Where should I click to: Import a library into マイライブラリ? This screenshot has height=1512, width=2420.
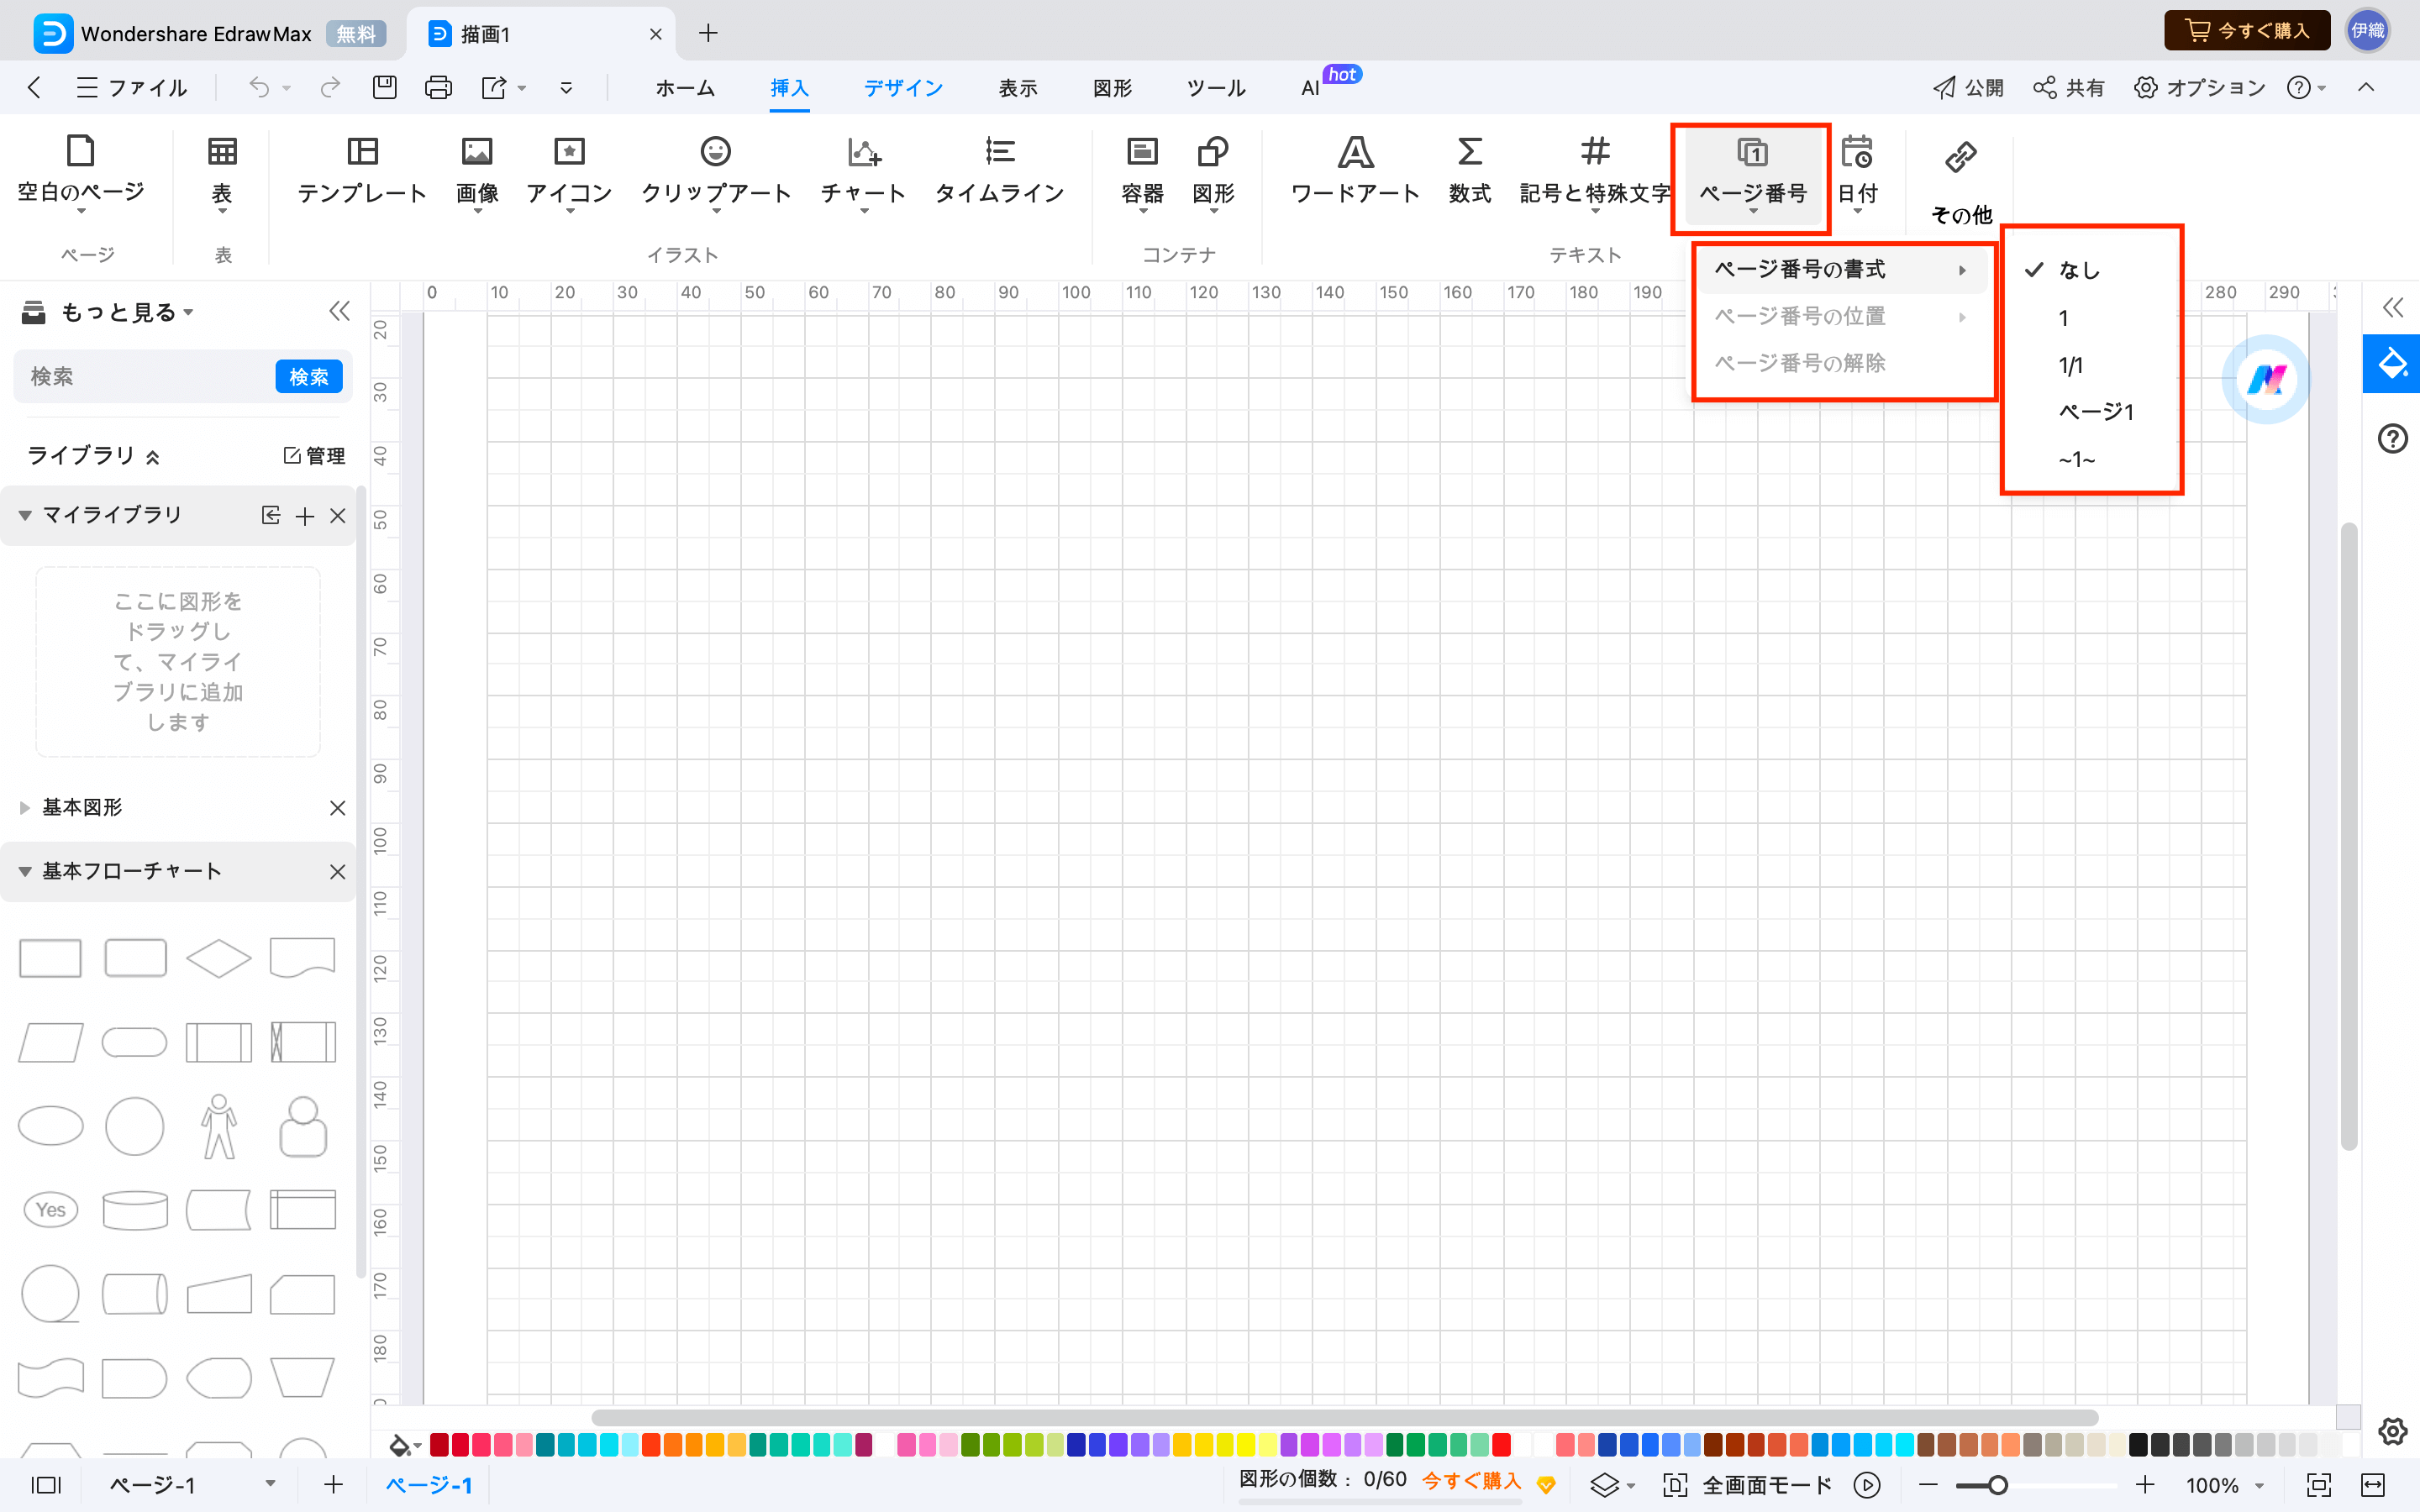click(x=271, y=515)
